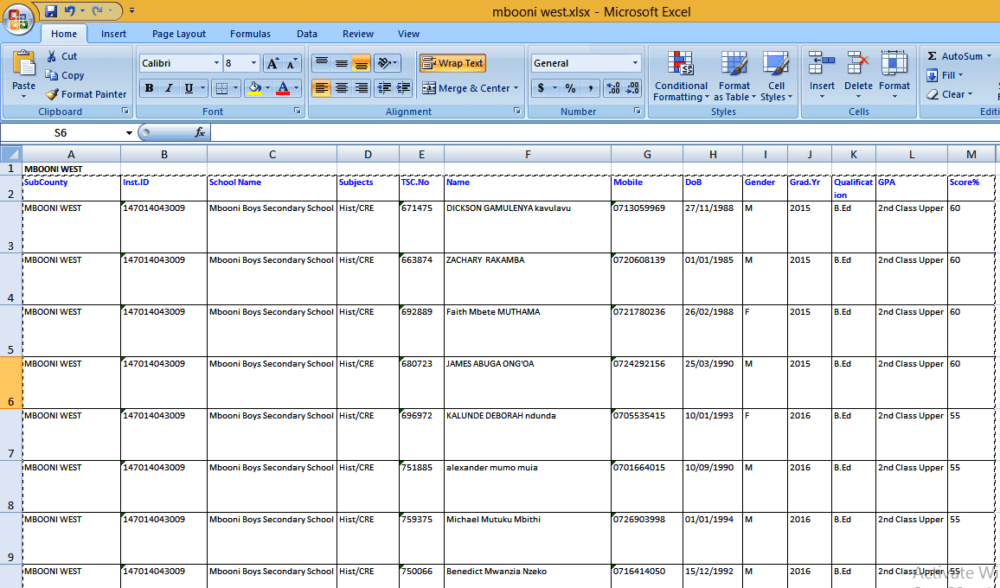
Task: Increase the cell indent
Action: click(404, 88)
